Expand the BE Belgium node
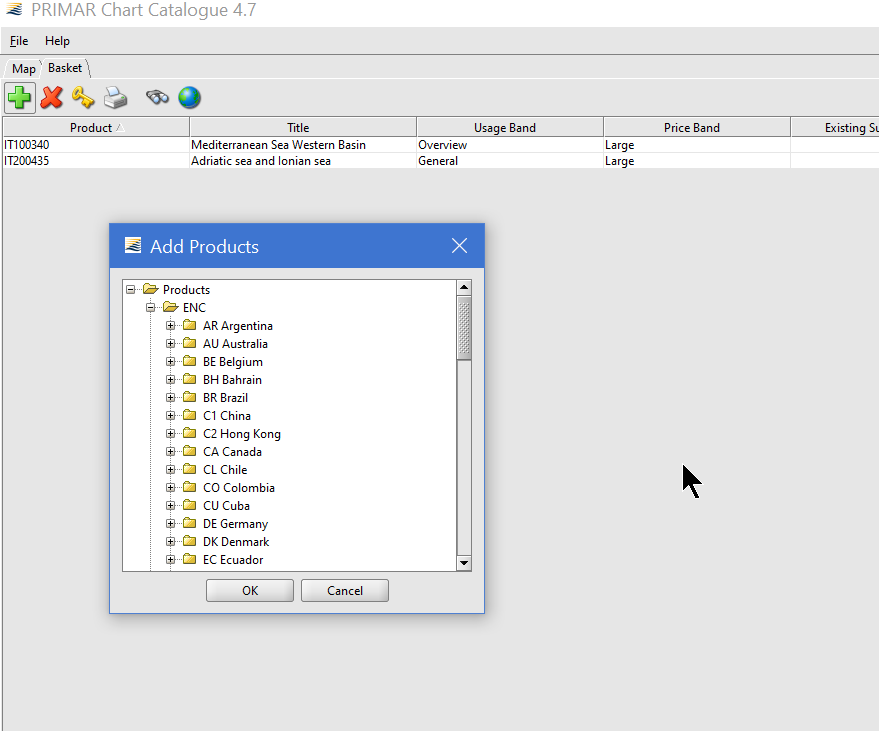 (x=170, y=362)
